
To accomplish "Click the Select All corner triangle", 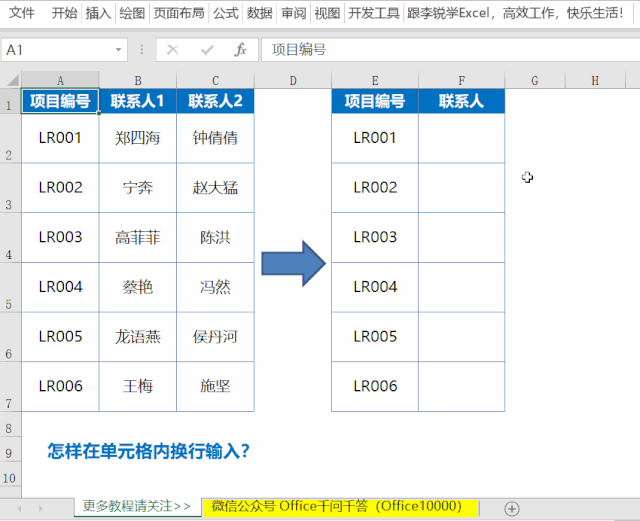I will tap(11, 80).
